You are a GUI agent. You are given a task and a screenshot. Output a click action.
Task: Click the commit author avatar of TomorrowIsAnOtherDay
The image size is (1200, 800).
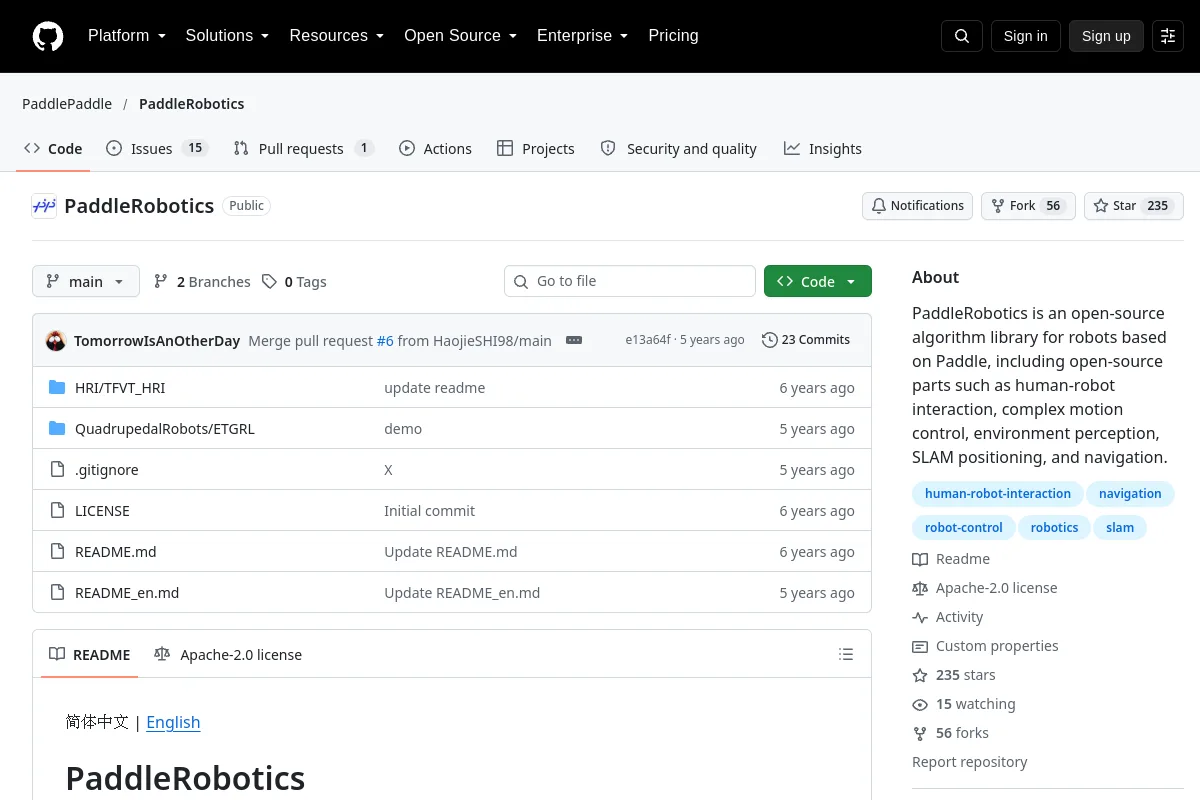[56, 340]
